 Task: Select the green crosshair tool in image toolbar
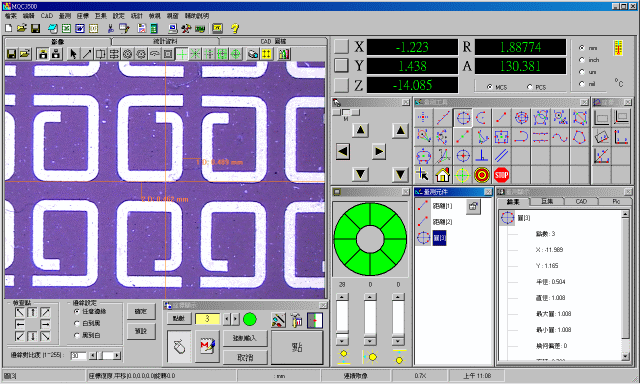coord(182,54)
